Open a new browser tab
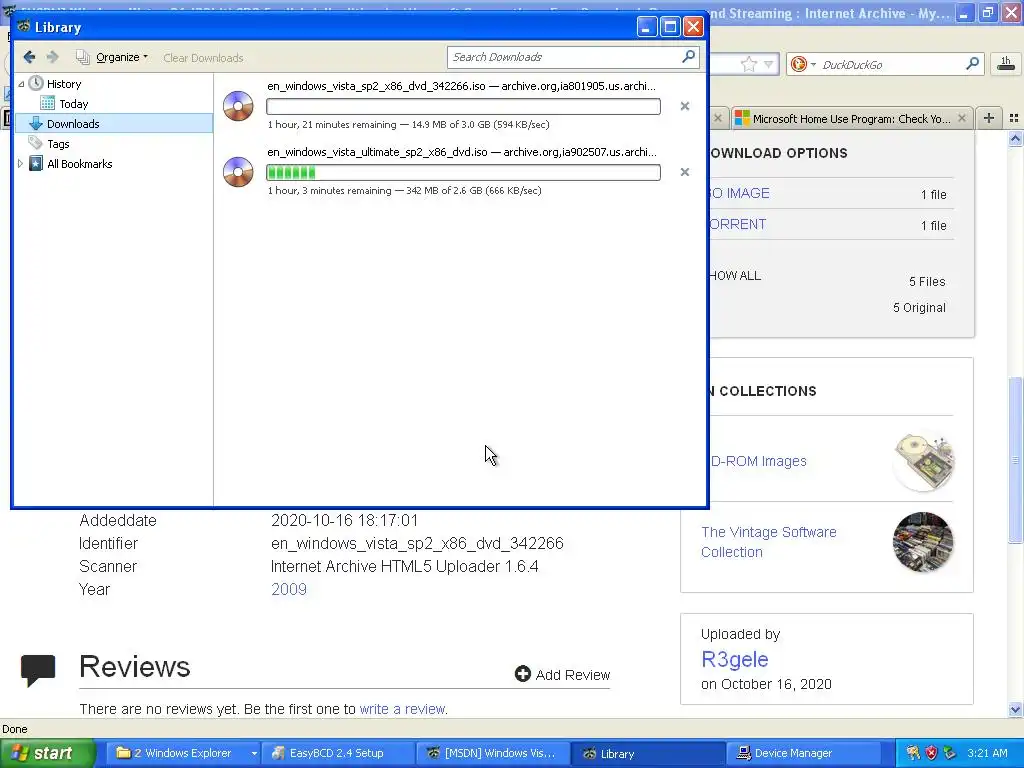1024x768 pixels. (x=989, y=118)
